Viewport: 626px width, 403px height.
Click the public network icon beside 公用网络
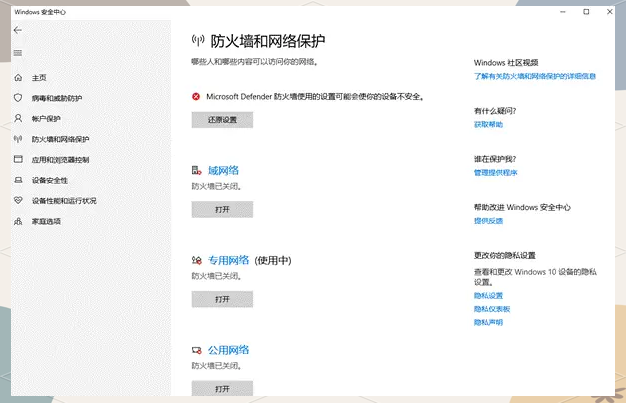pos(196,350)
